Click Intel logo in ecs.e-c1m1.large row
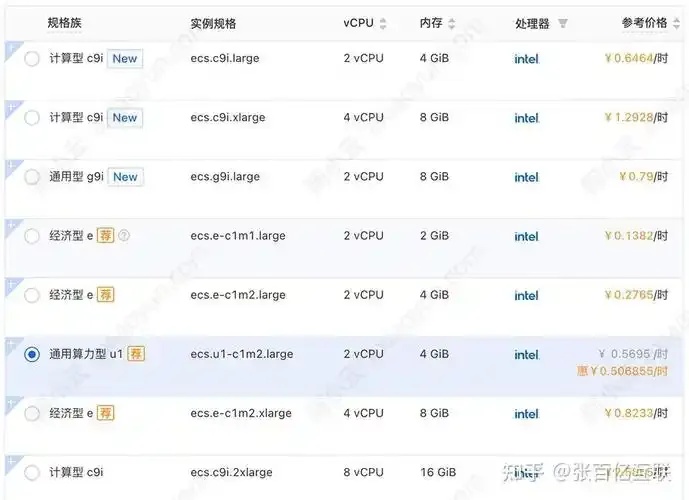 tap(526, 236)
